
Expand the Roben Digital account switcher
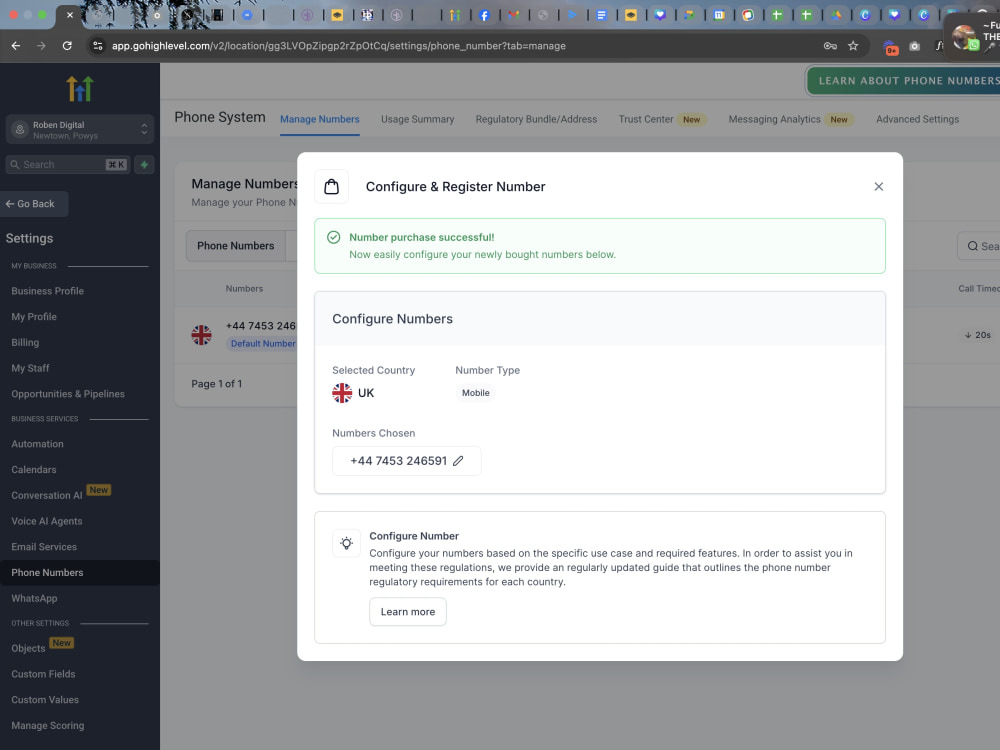(80, 129)
